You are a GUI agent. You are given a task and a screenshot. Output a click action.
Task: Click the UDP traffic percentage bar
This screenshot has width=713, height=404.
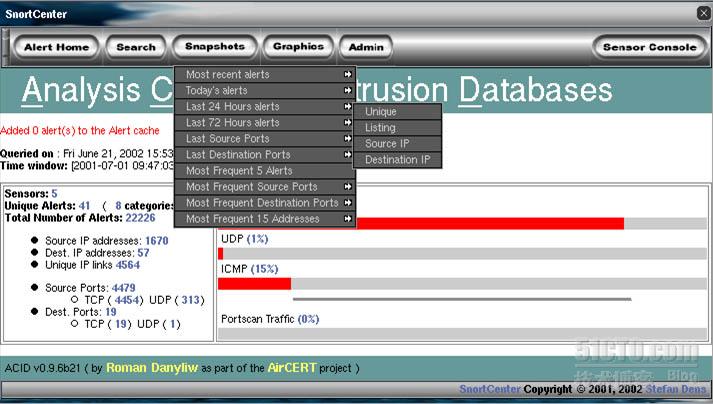pyautogui.click(x=462, y=253)
